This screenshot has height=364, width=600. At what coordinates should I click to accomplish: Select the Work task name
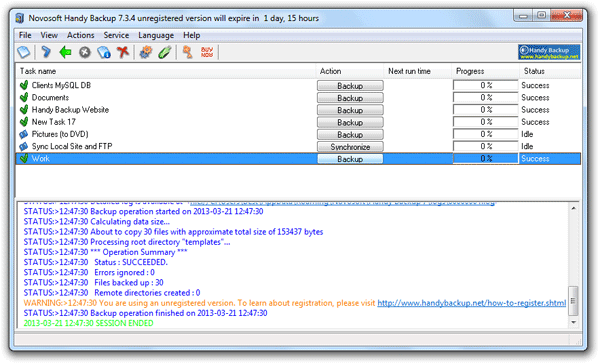(x=41, y=158)
